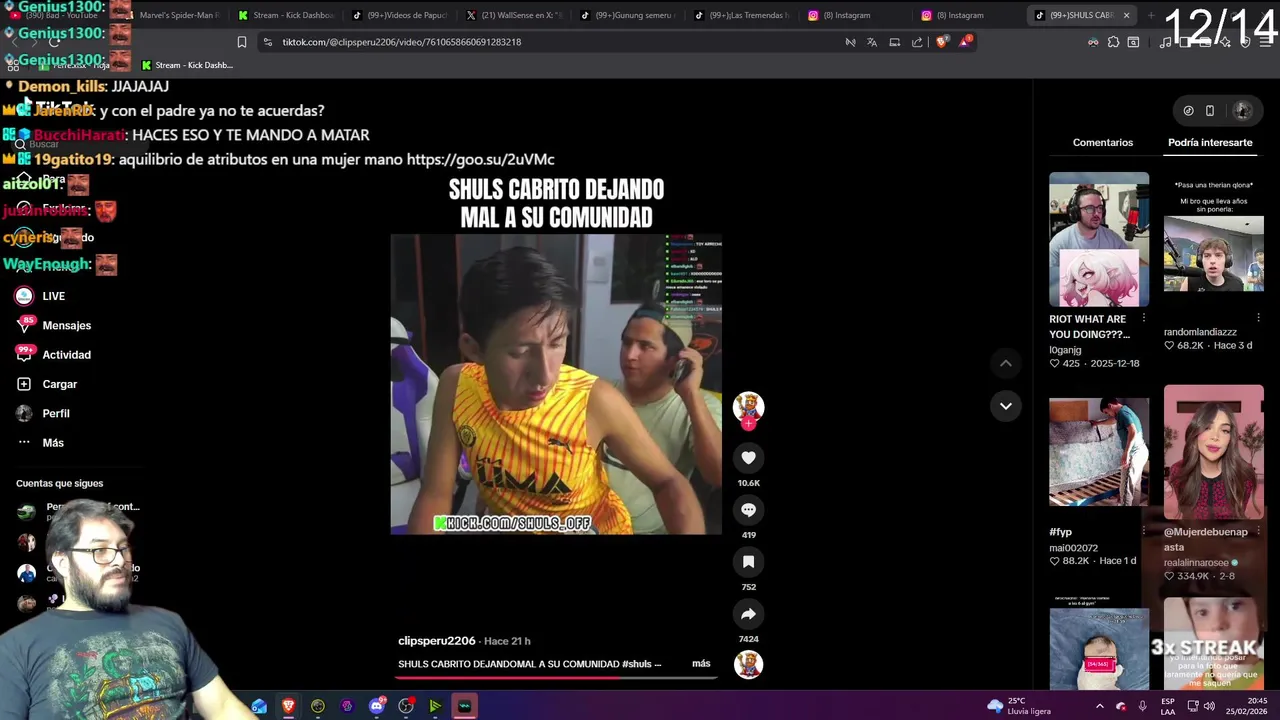Open the randomlandiazzz suggested video thumbnail
The height and width of the screenshot is (720, 1280).
tap(1213, 239)
